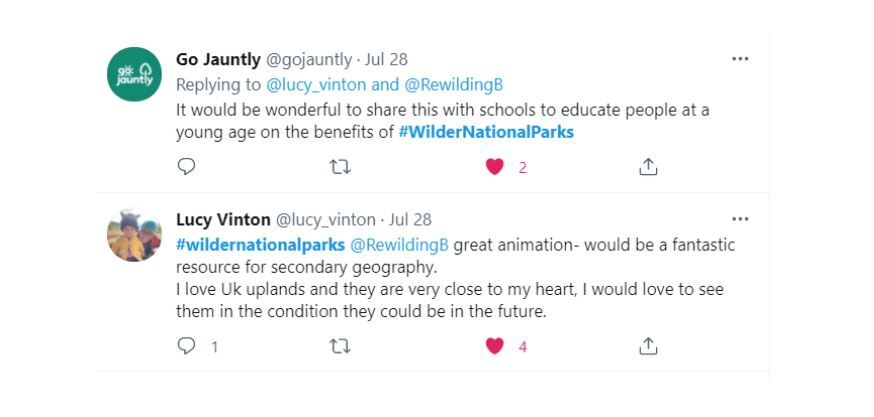Open more options on Go Jauntly's tweet
The image size is (874, 417).
740,59
